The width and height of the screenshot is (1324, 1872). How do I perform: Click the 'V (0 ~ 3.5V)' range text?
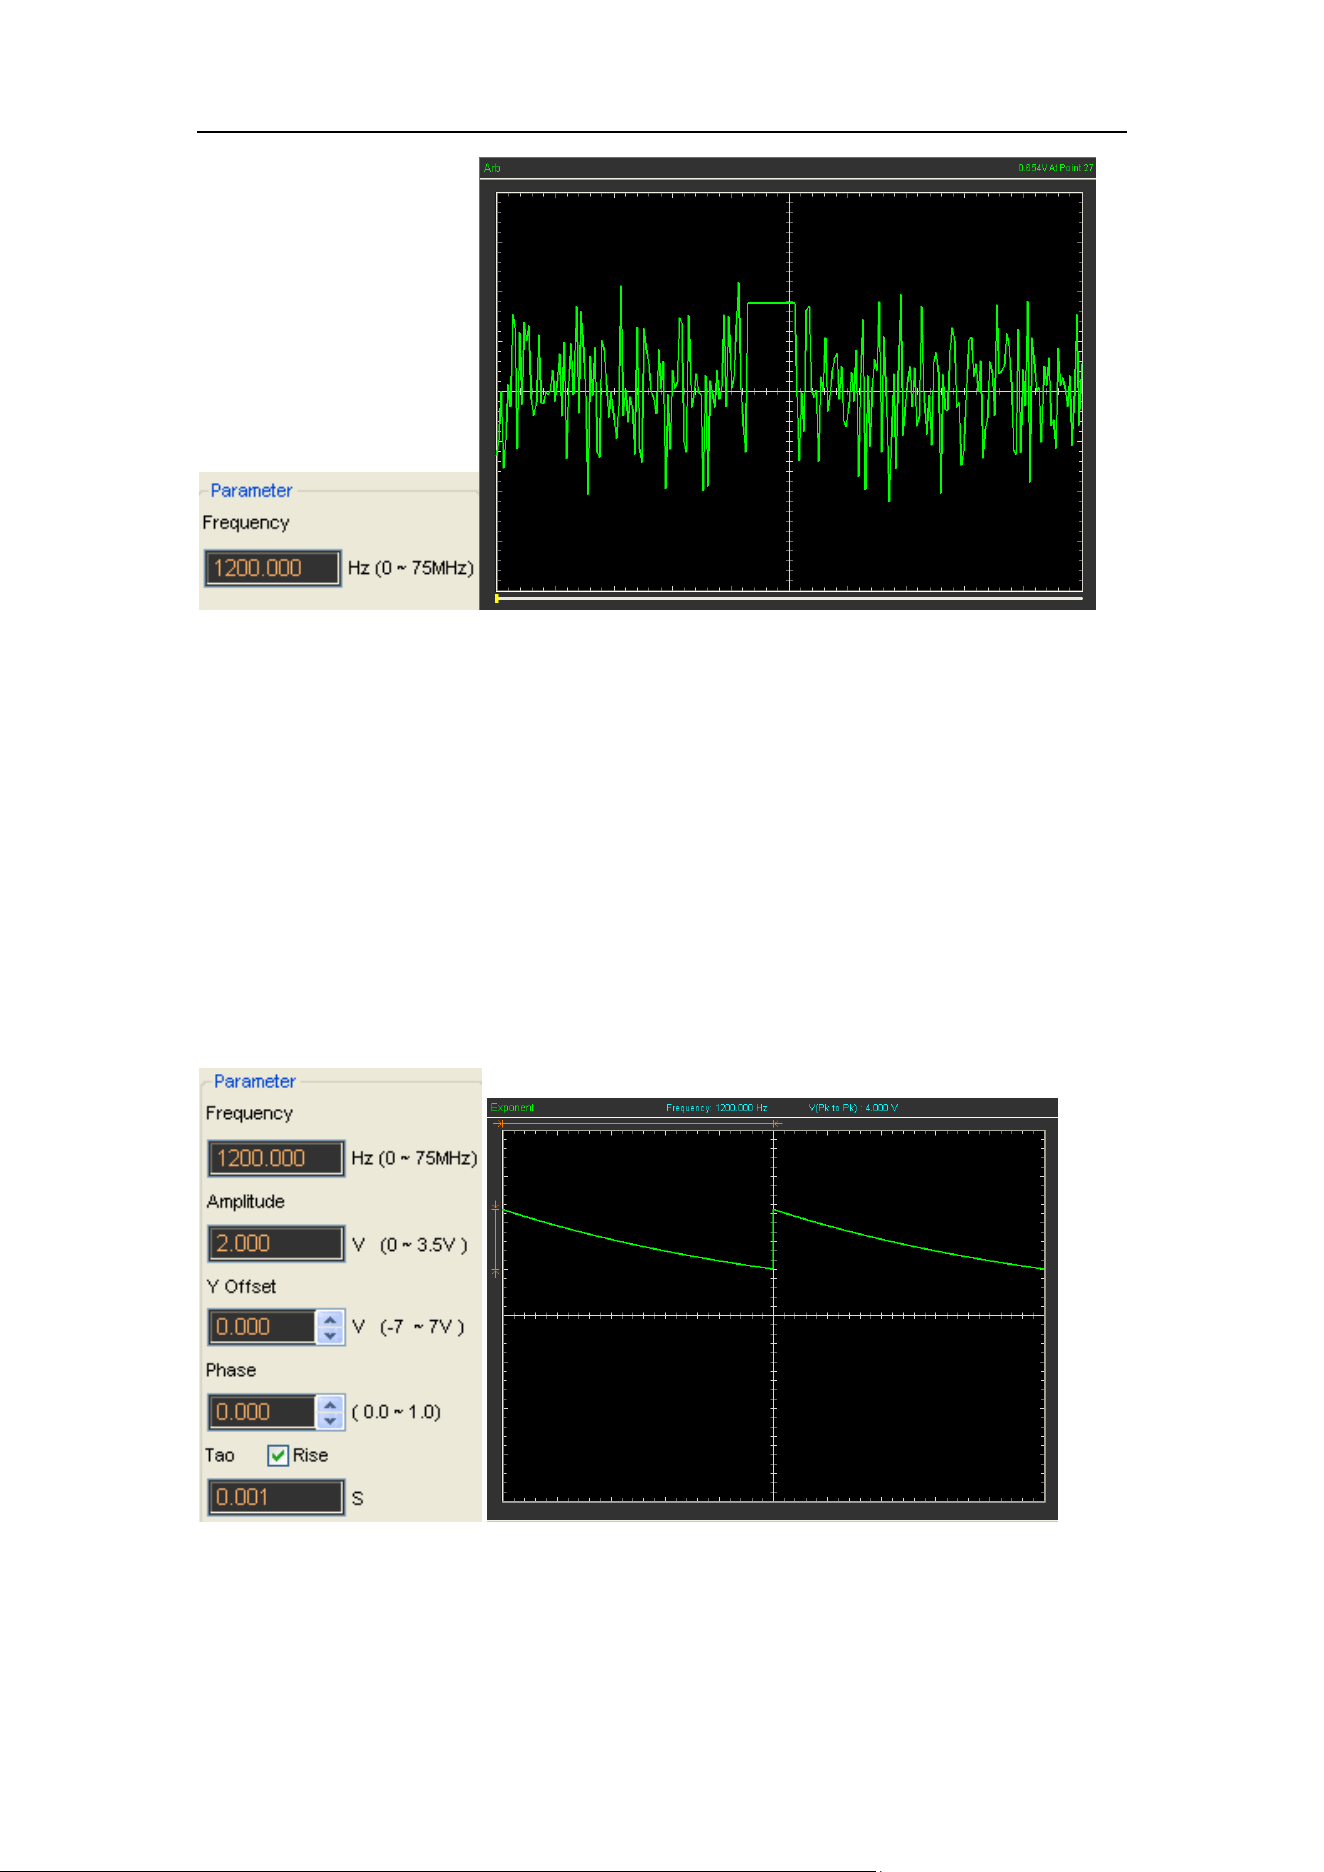410,1245
